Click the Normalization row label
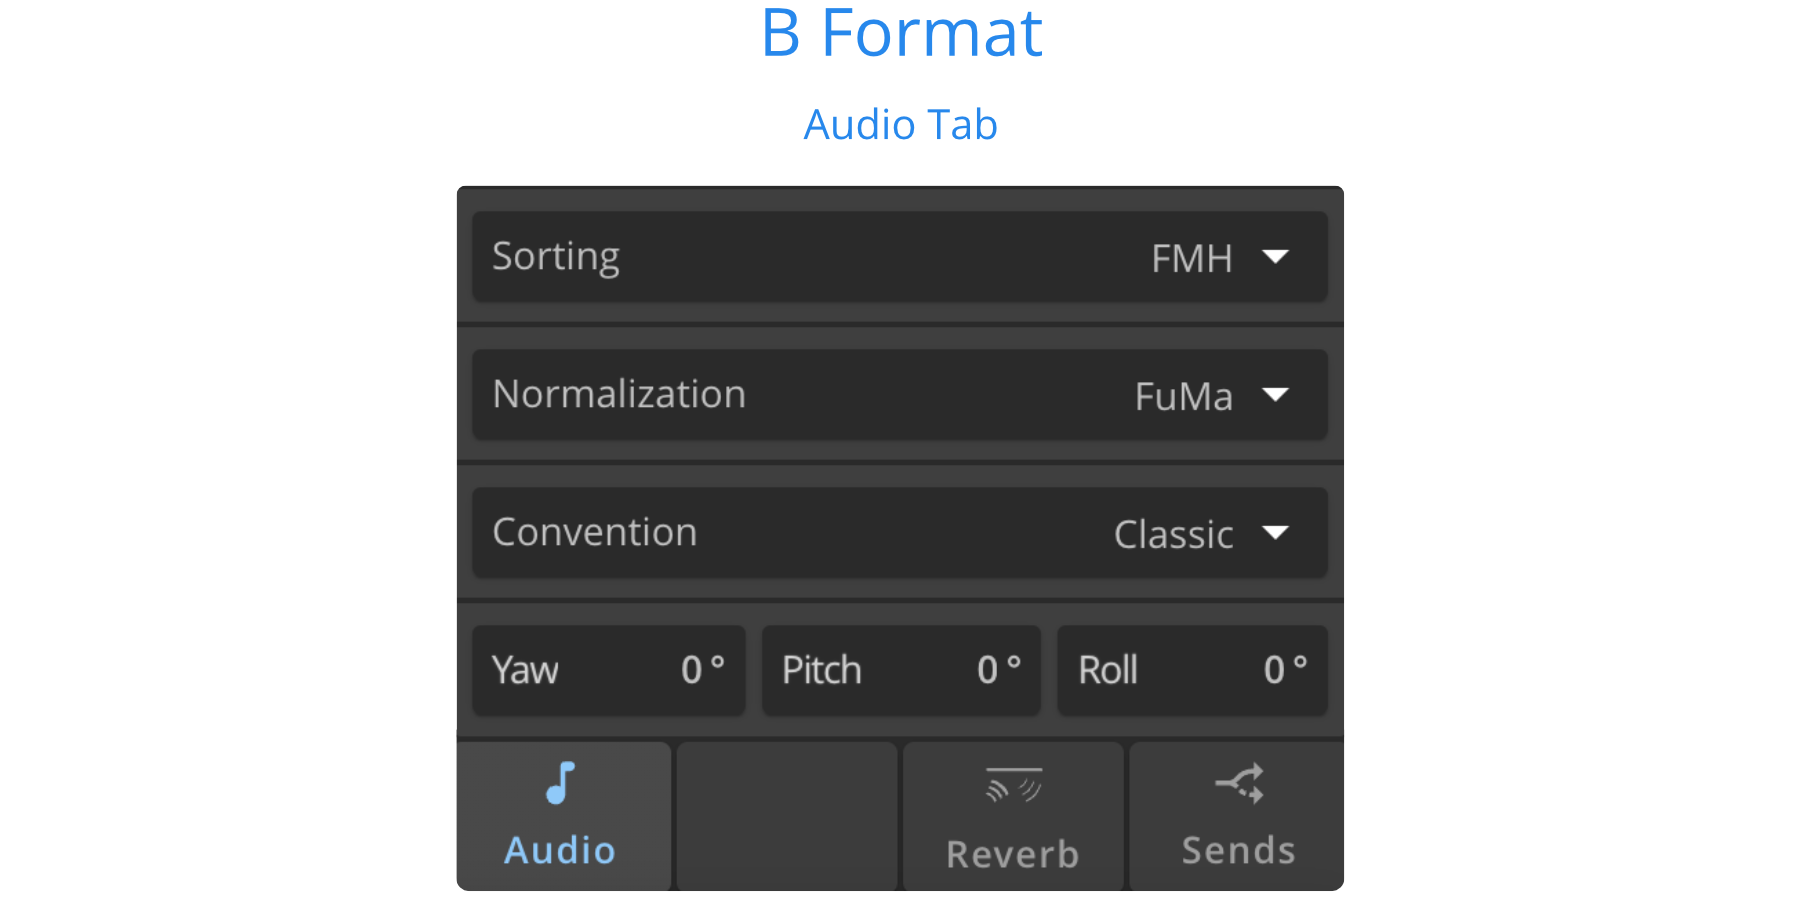This screenshot has height=901, width=1801. (x=619, y=395)
